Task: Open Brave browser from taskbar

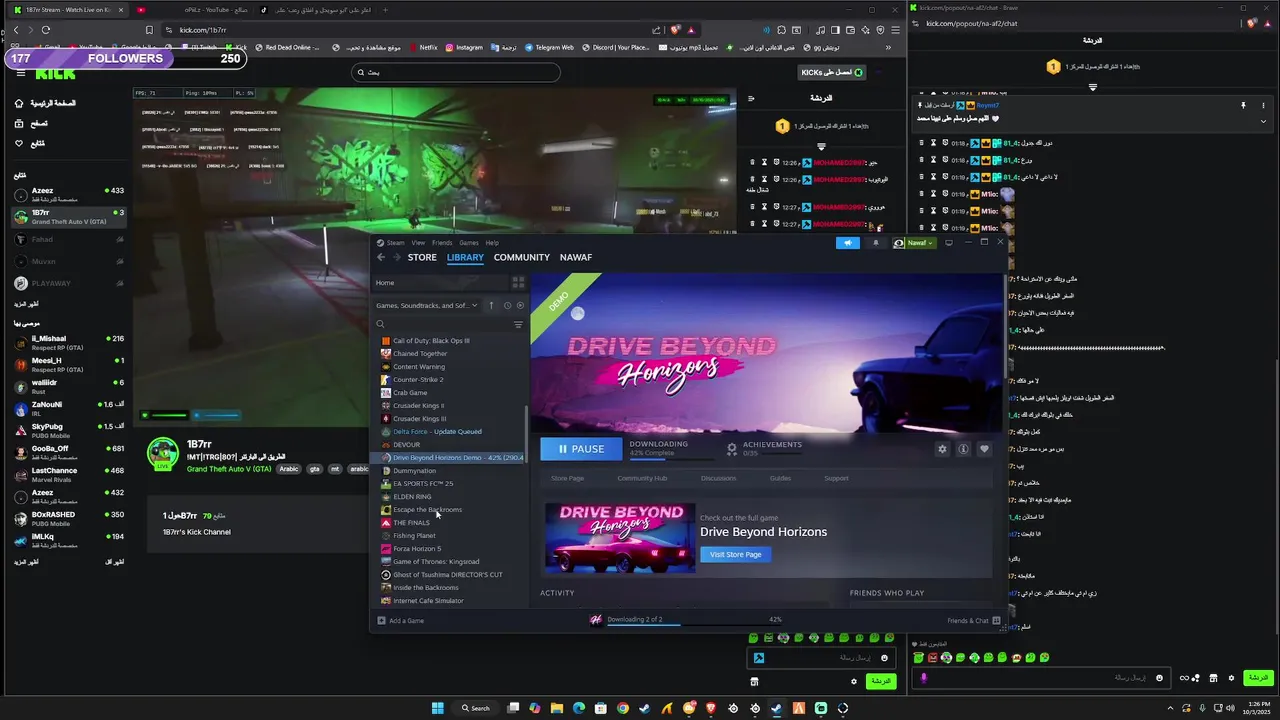Action: 711,708
